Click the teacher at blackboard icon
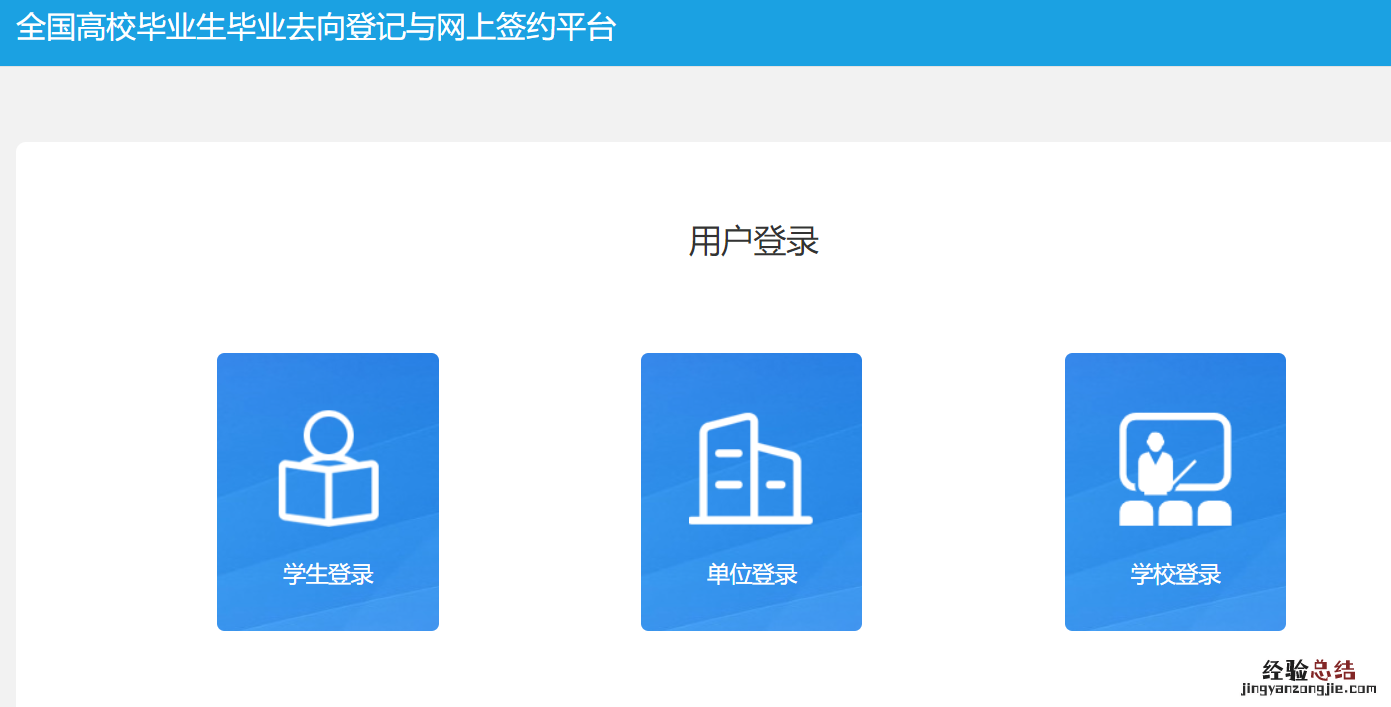This screenshot has height=707, width=1391. tap(1175, 469)
